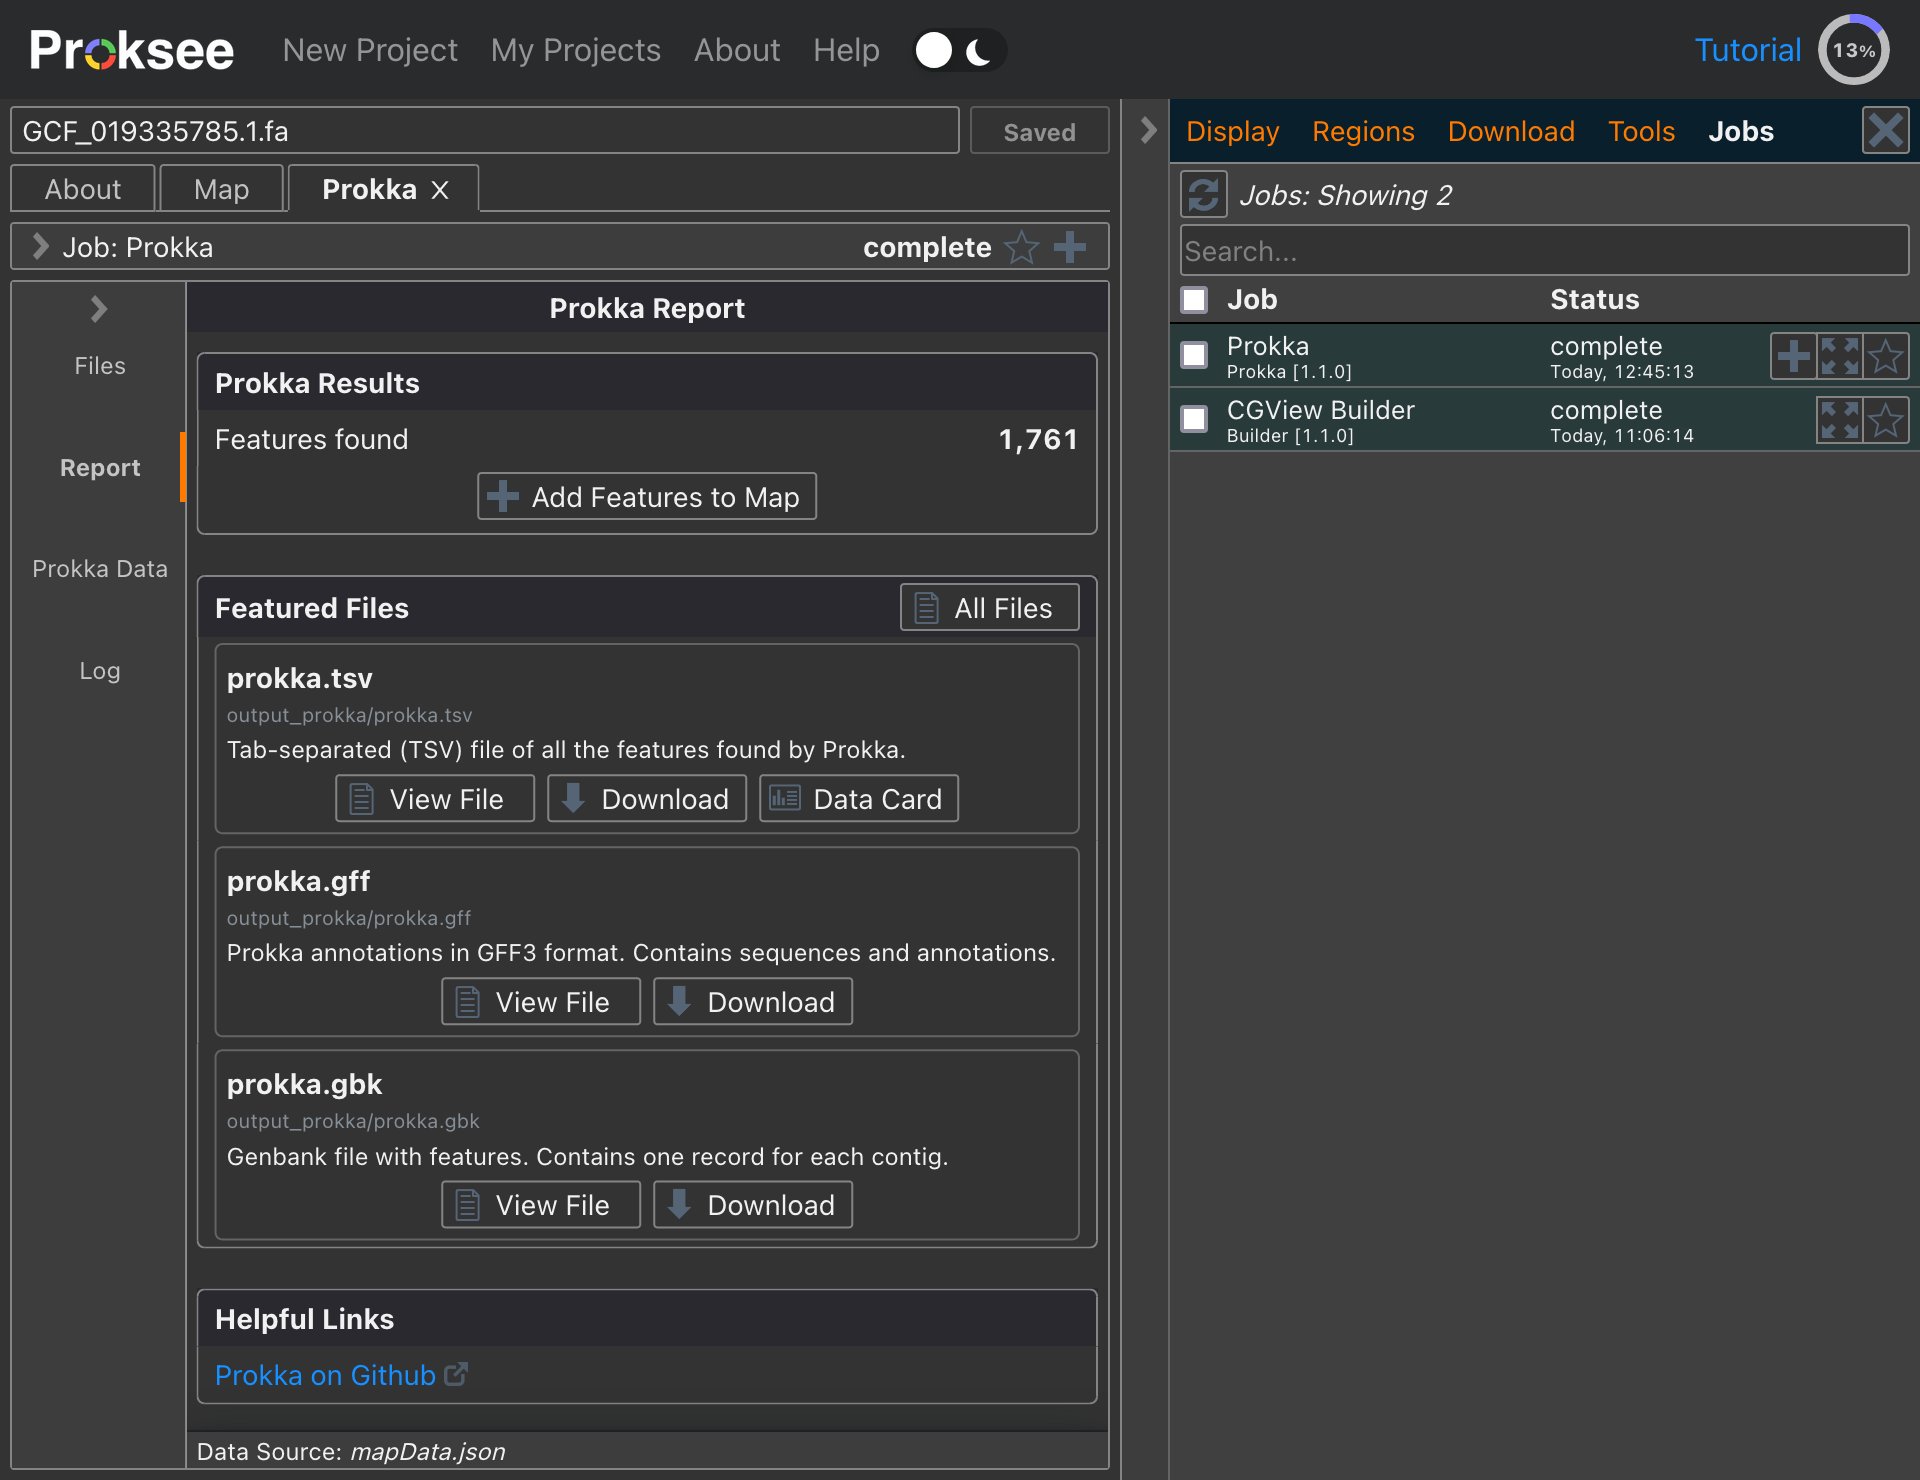The width and height of the screenshot is (1920, 1480).
Task: Open Prokka job in expanded dialog
Action: click(x=1840, y=357)
